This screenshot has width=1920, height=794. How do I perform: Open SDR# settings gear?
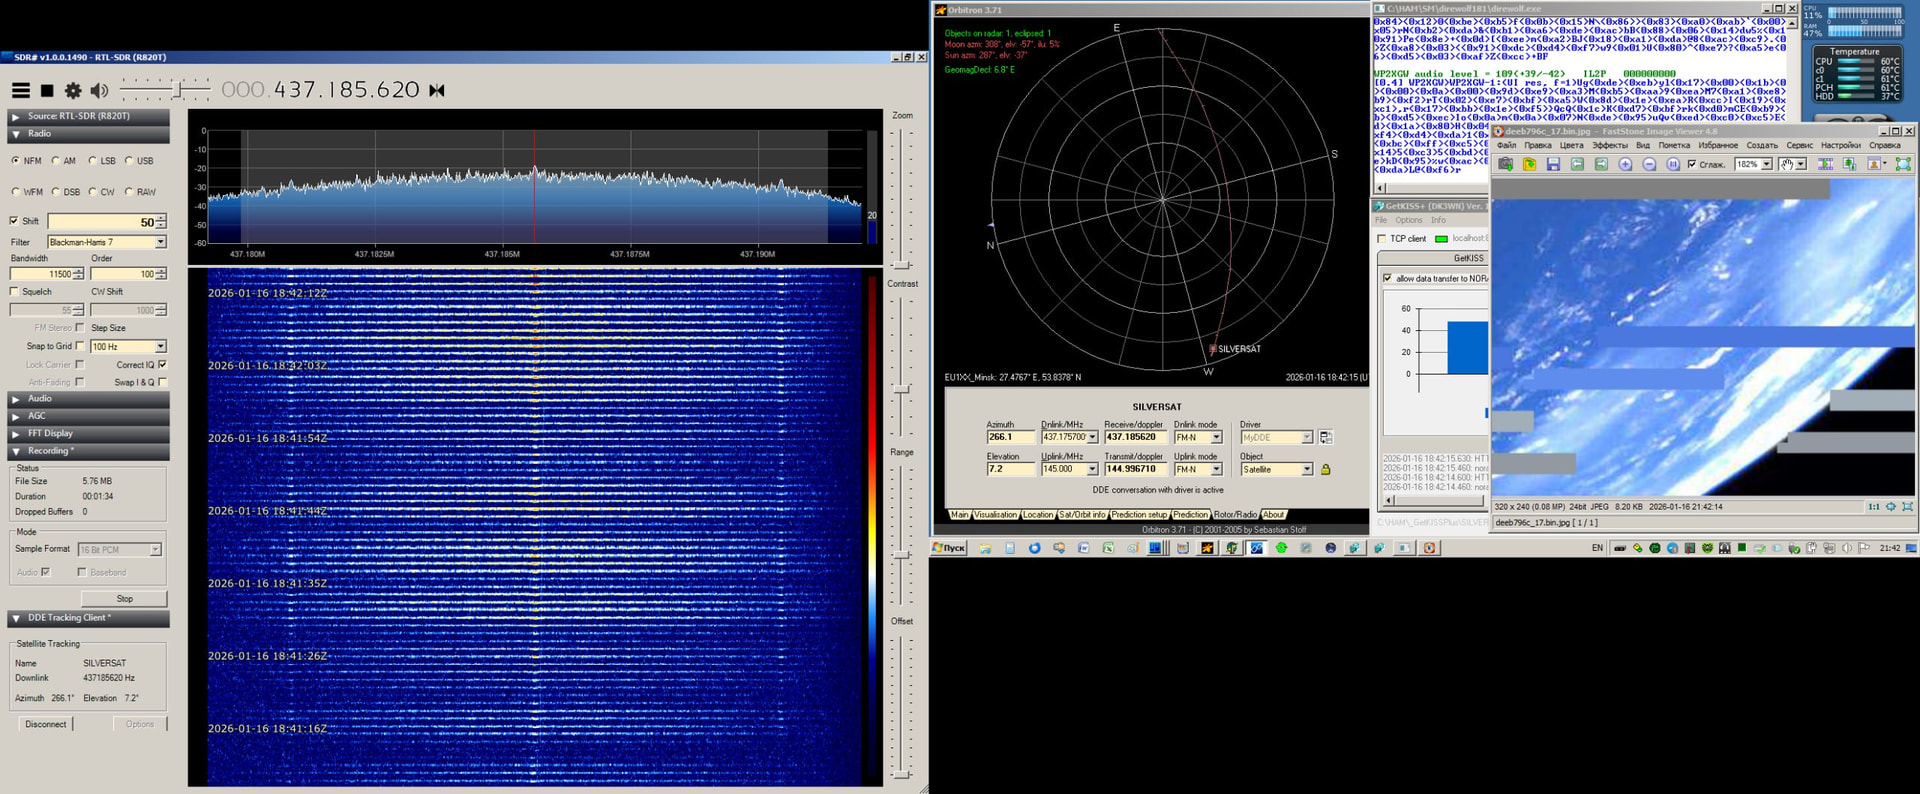pos(73,91)
